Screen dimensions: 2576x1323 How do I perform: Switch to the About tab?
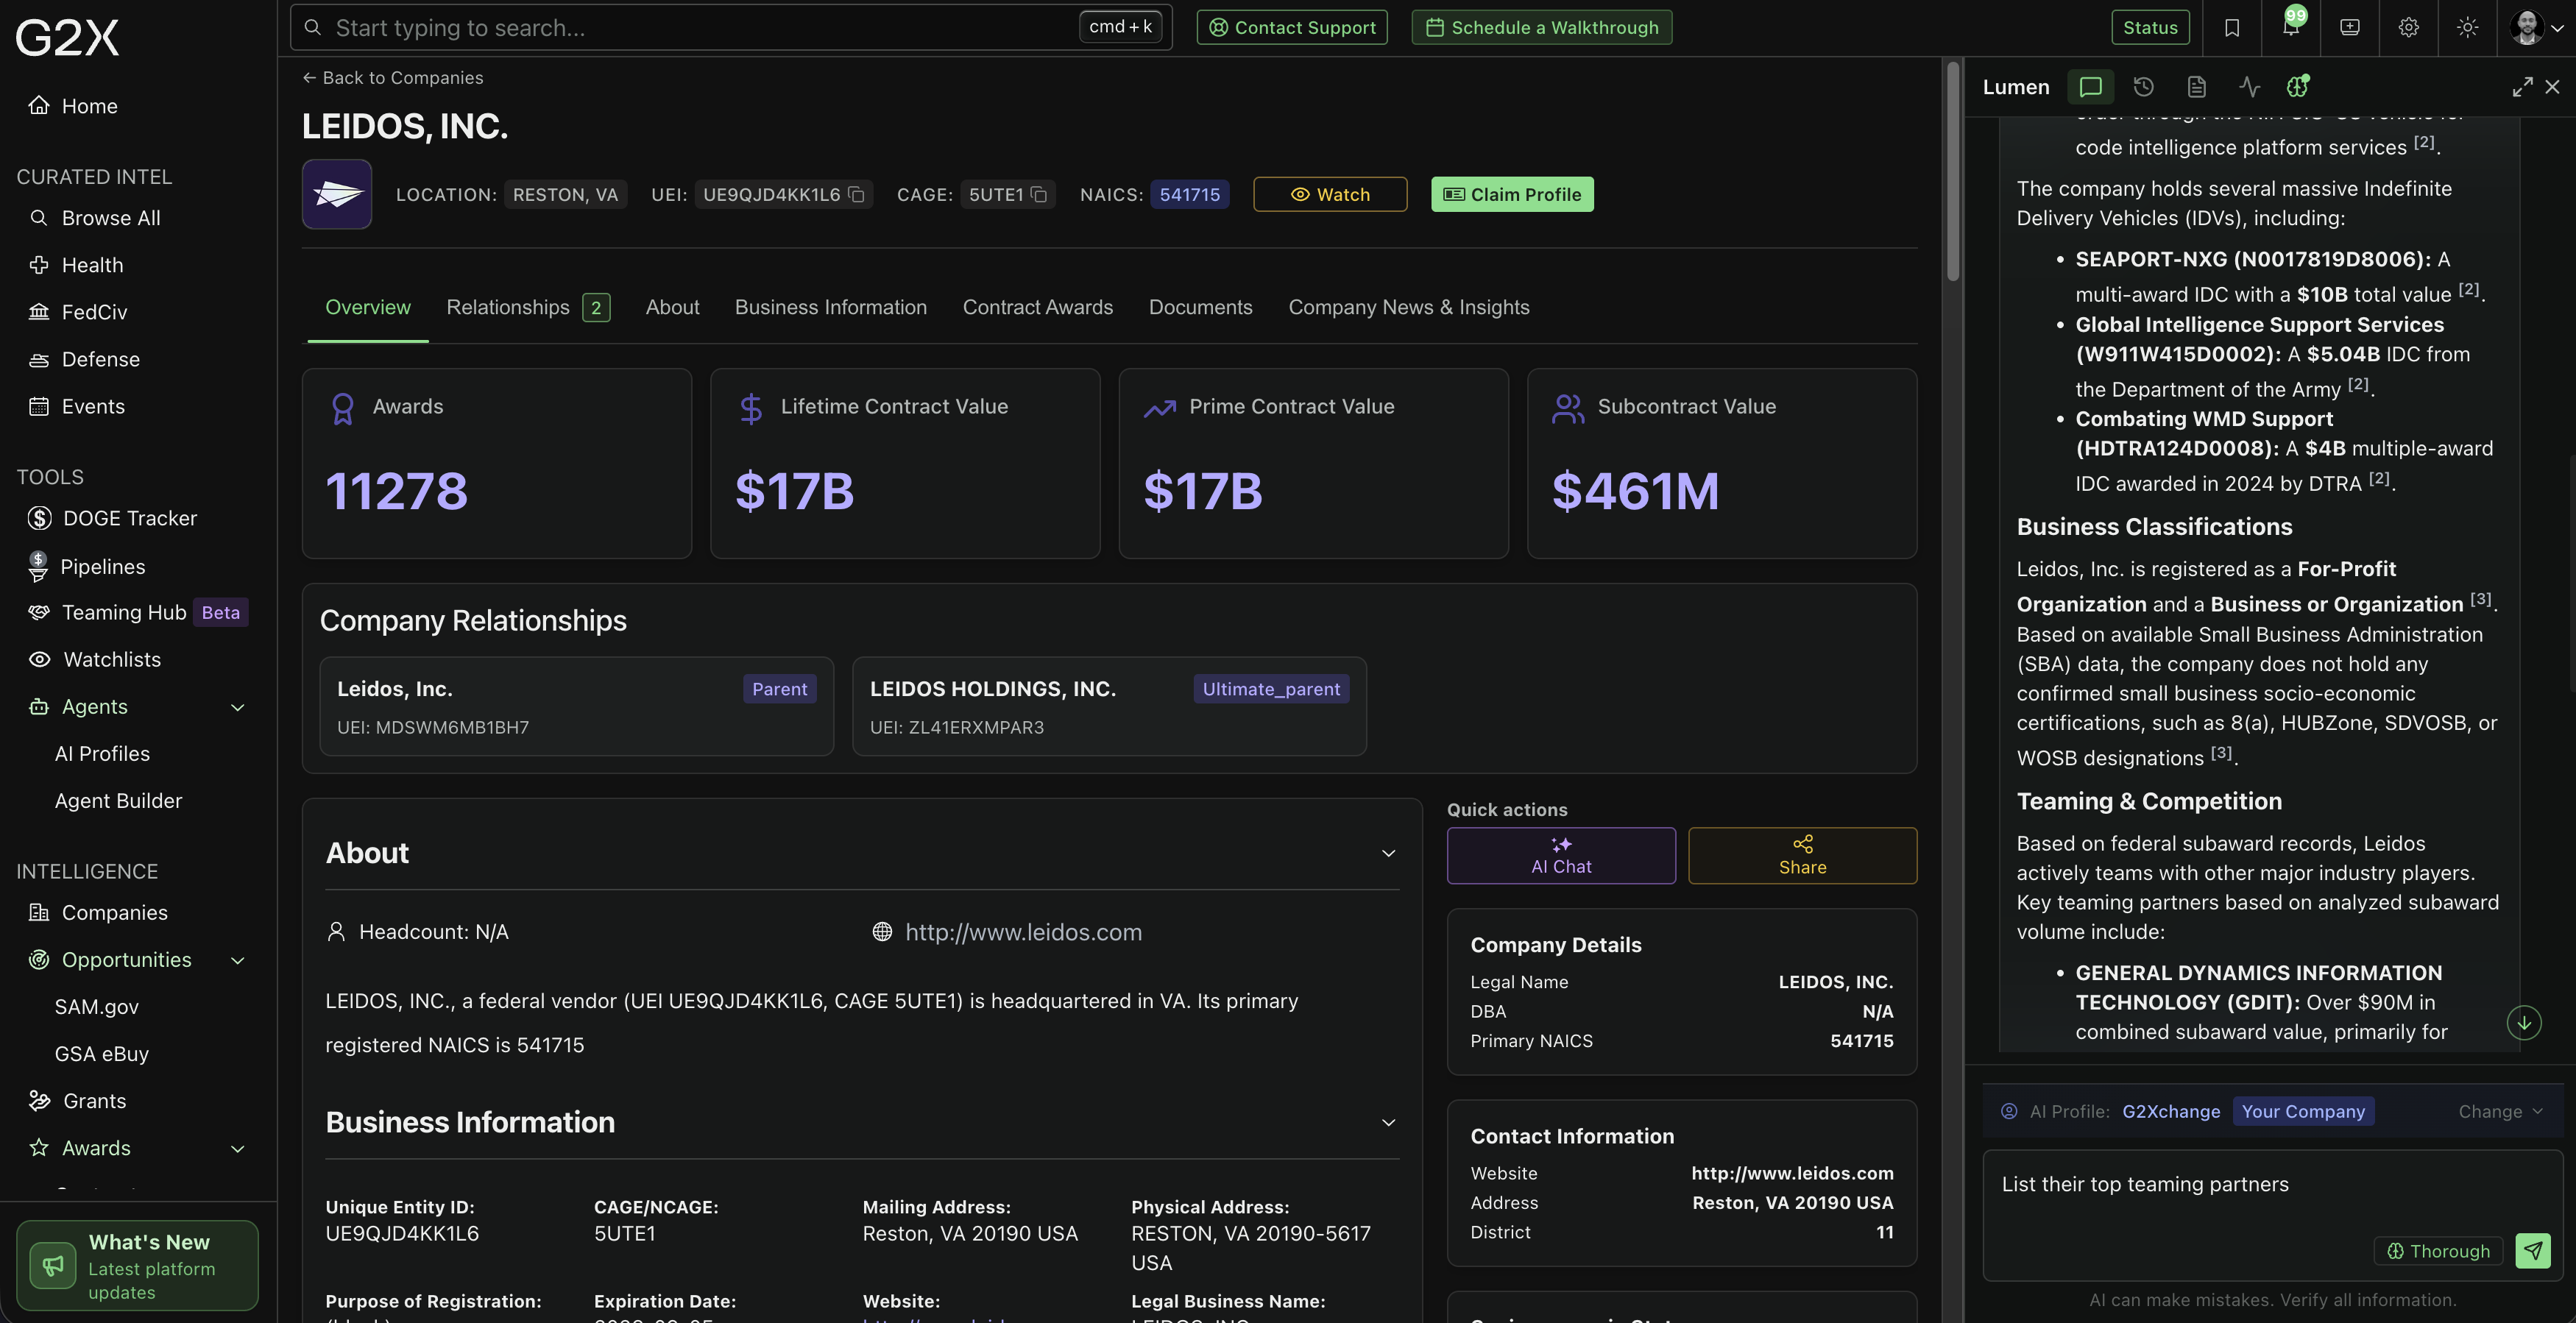672,307
